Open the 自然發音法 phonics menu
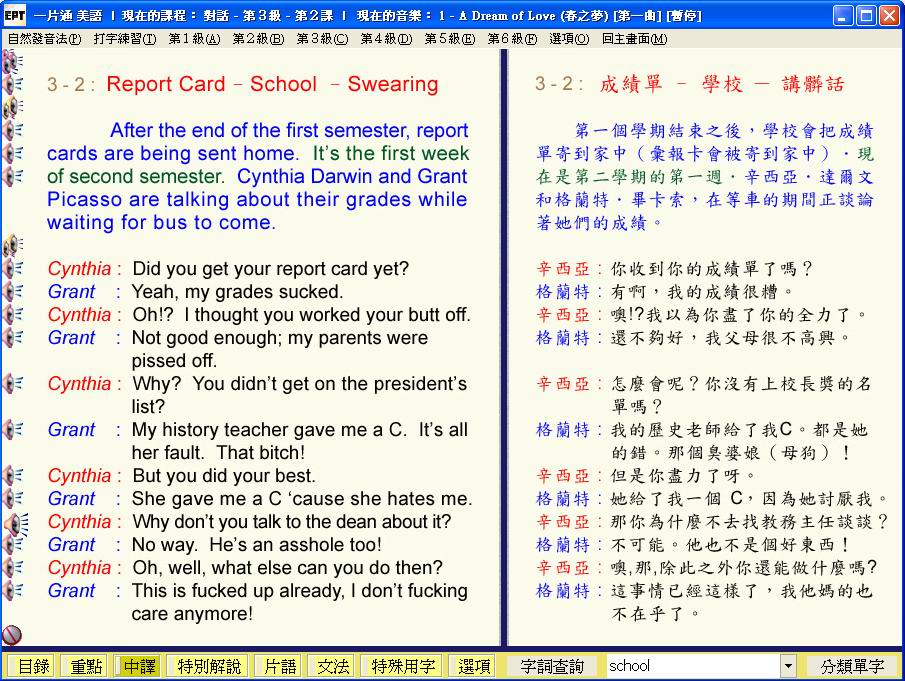 coord(45,39)
